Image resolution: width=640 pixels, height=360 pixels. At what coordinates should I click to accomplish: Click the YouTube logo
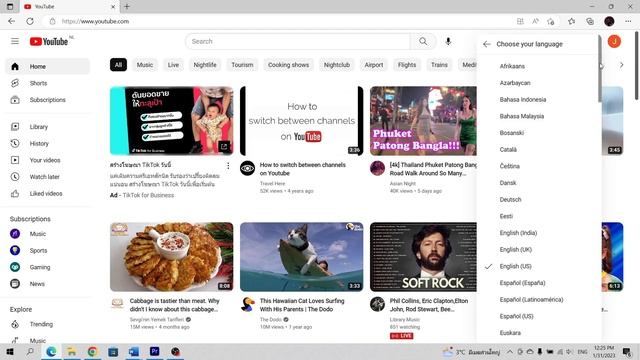point(49,41)
